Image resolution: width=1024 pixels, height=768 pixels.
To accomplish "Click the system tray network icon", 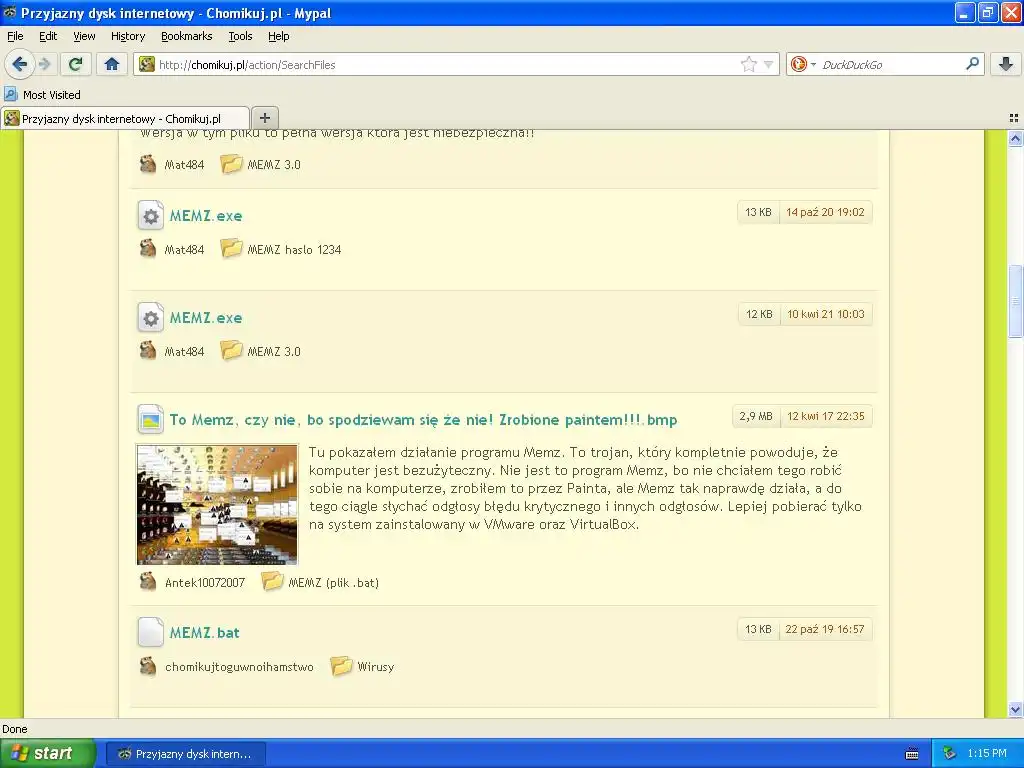I will [x=950, y=754].
